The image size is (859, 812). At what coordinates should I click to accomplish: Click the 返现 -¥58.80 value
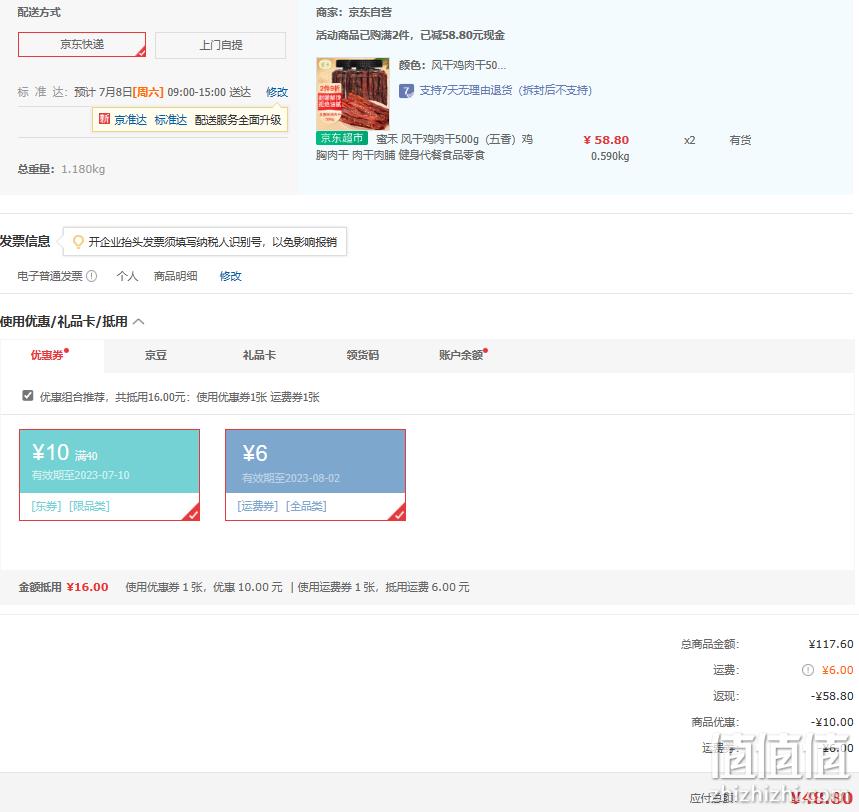click(x=832, y=696)
